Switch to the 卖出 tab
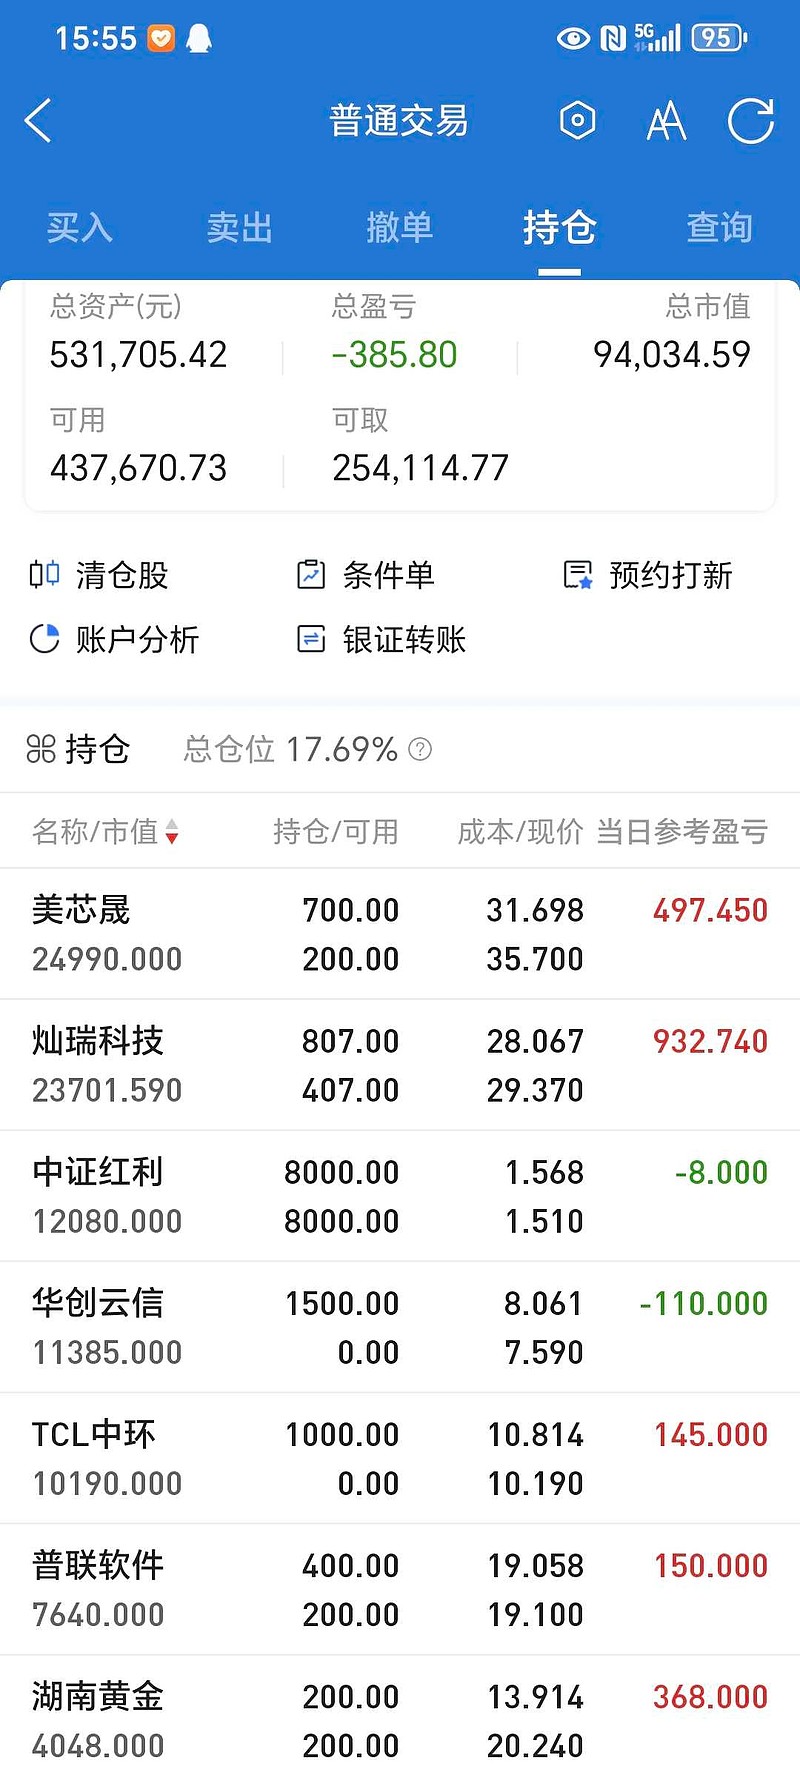 (x=240, y=227)
